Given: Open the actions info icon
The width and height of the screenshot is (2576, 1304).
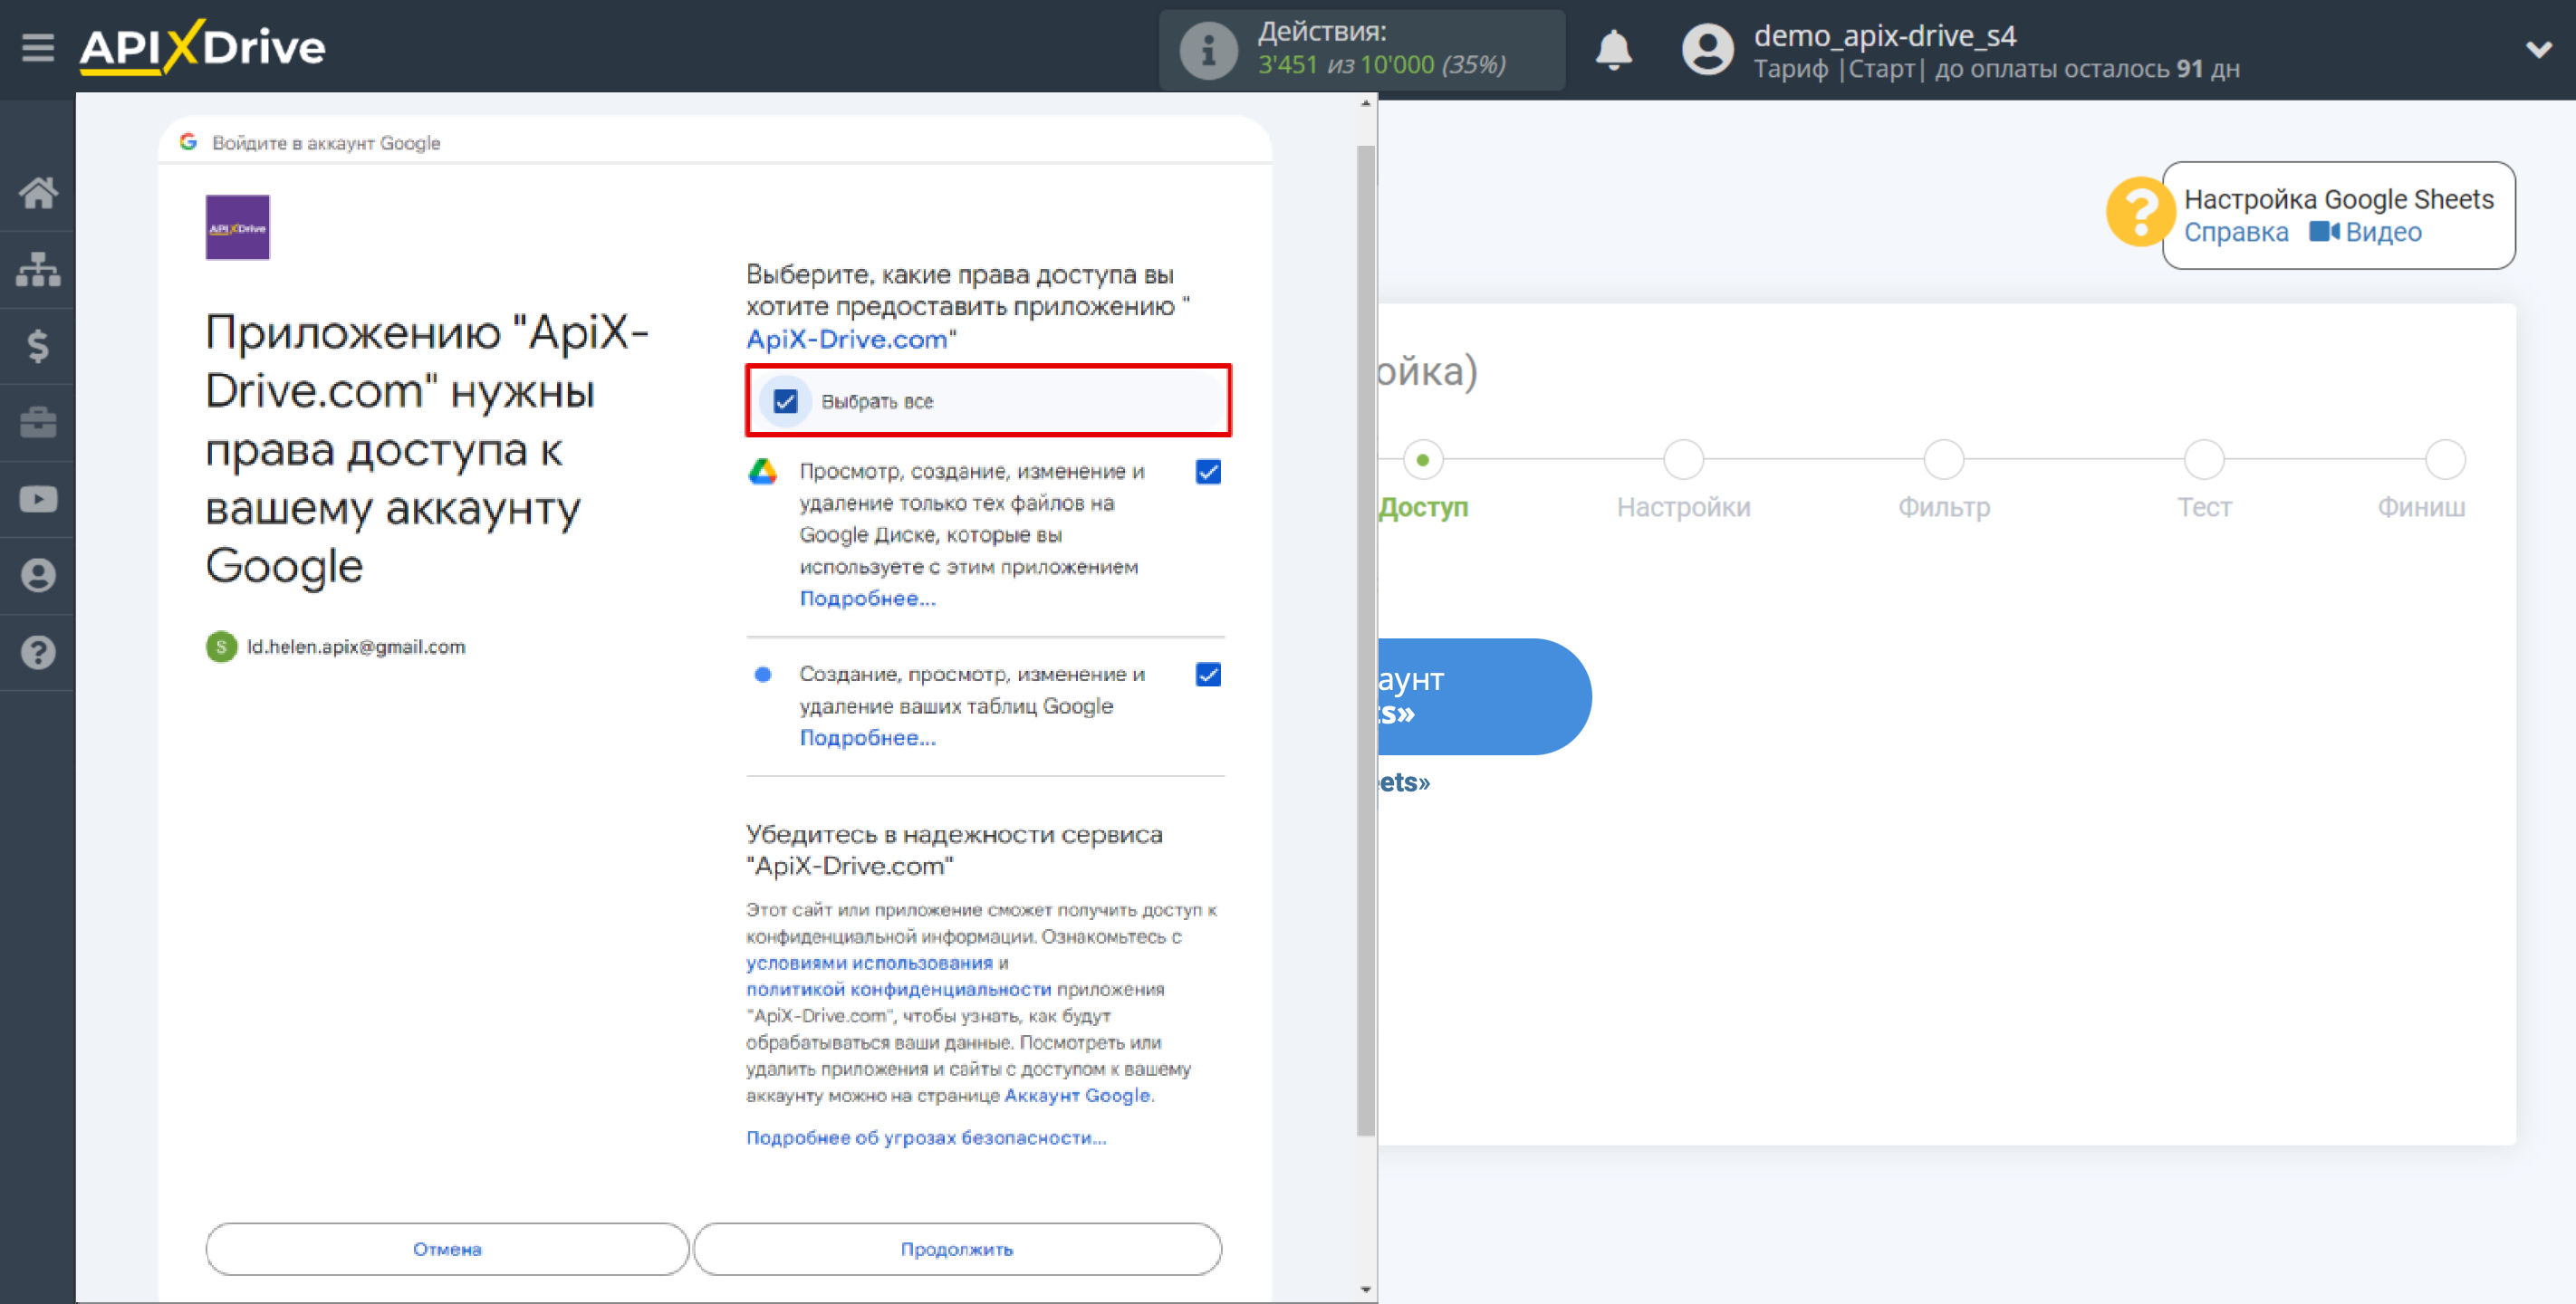Looking at the screenshot, I should click(1208, 49).
